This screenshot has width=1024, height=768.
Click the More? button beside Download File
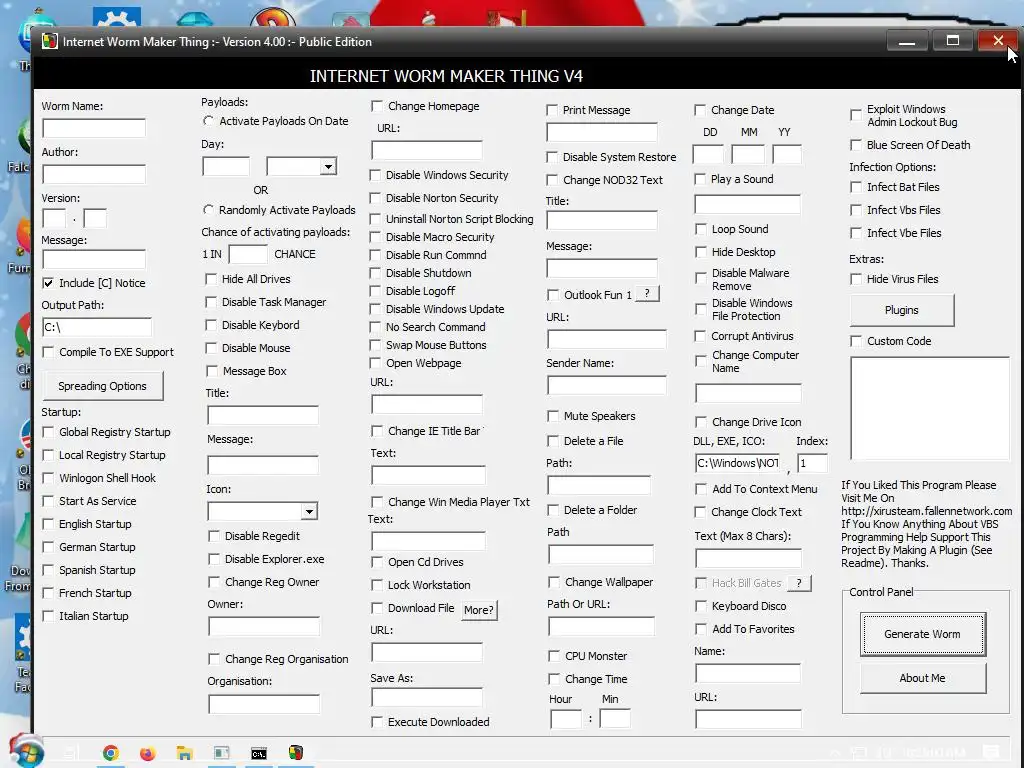click(479, 610)
